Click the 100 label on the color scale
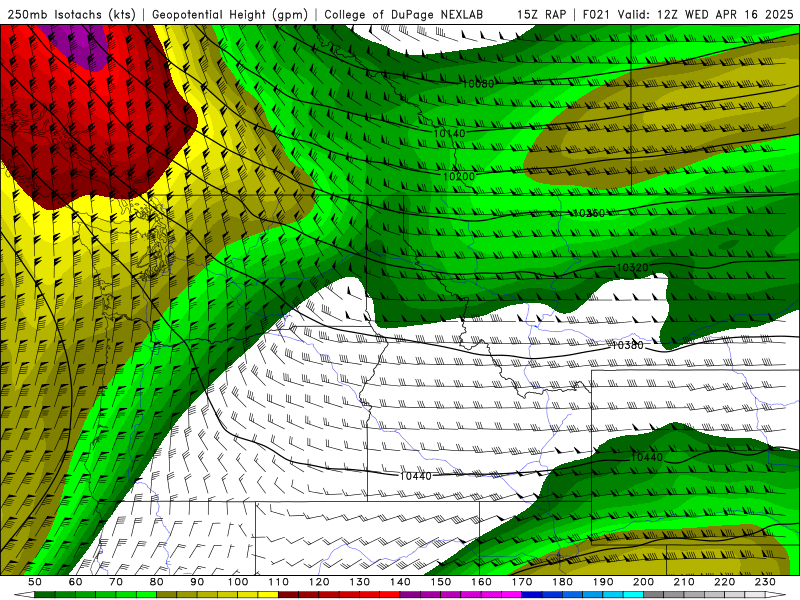 click(238, 582)
